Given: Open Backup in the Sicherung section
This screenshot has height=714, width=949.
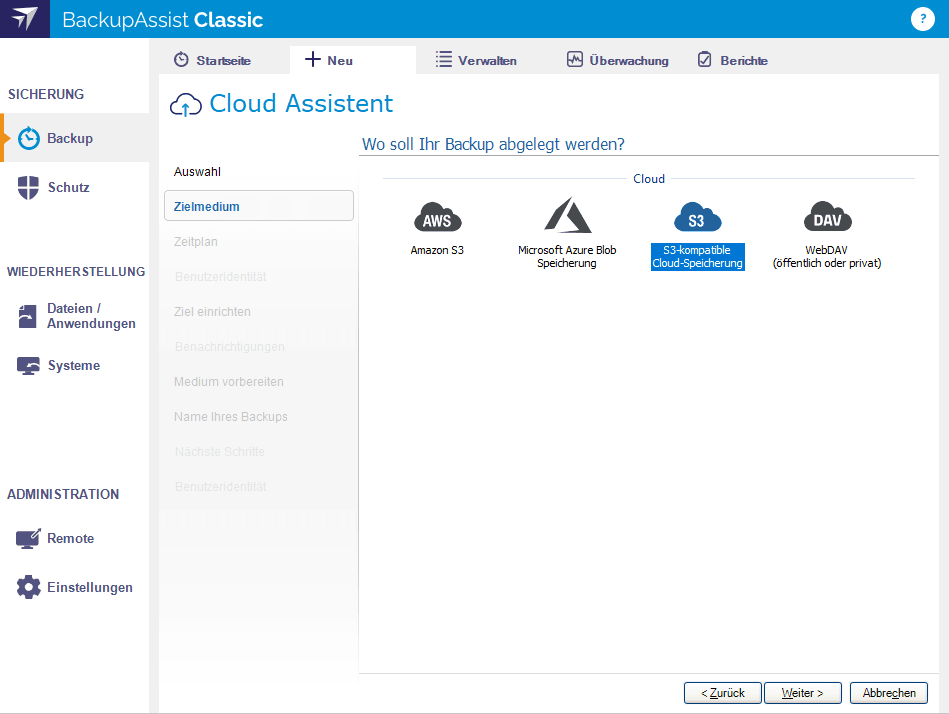Looking at the screenshot, I should coord(75,138).
